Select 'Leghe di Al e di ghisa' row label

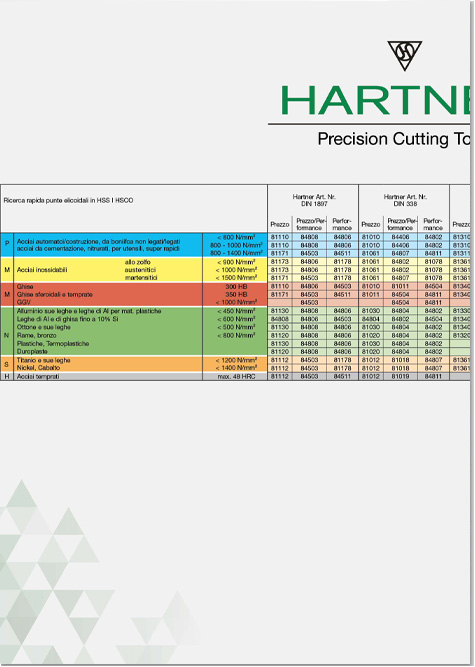tap(67, 319)
